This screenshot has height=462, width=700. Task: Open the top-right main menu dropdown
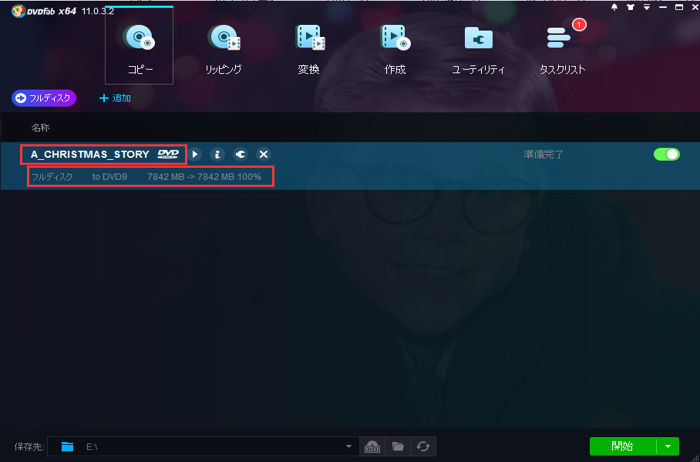point(646,7)
